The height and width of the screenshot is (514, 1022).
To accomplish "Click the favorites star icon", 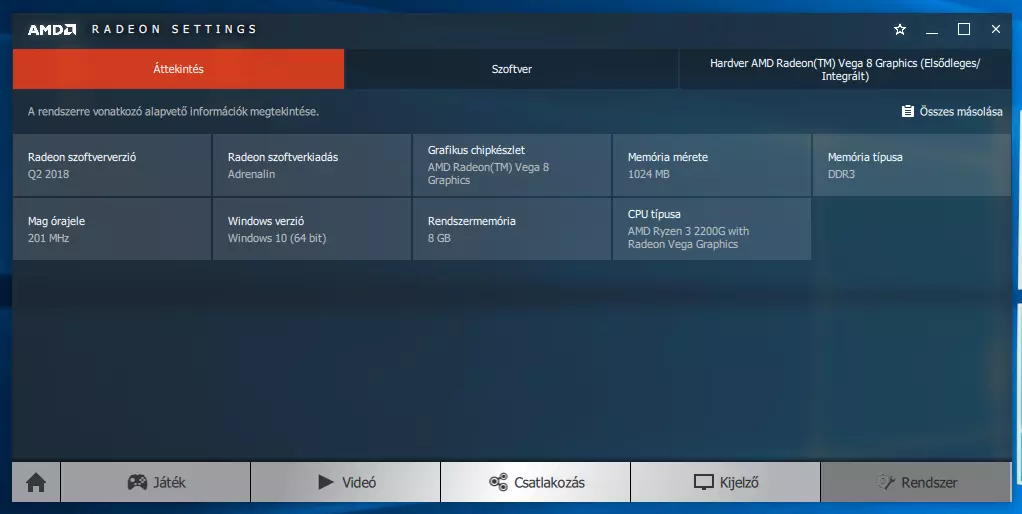I will (900, 29).
